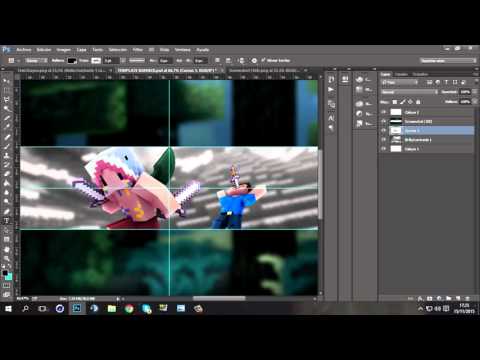Toggle visibility of the highlighted blue layer
Screen dimensions: 480x360
(383, 130)
